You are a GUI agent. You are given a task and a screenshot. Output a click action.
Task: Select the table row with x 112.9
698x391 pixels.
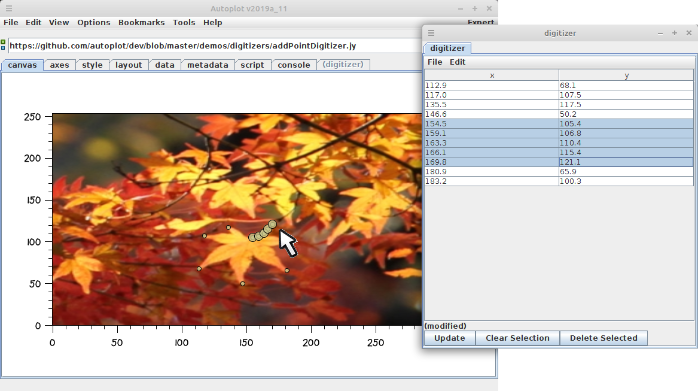click(559, 85)
